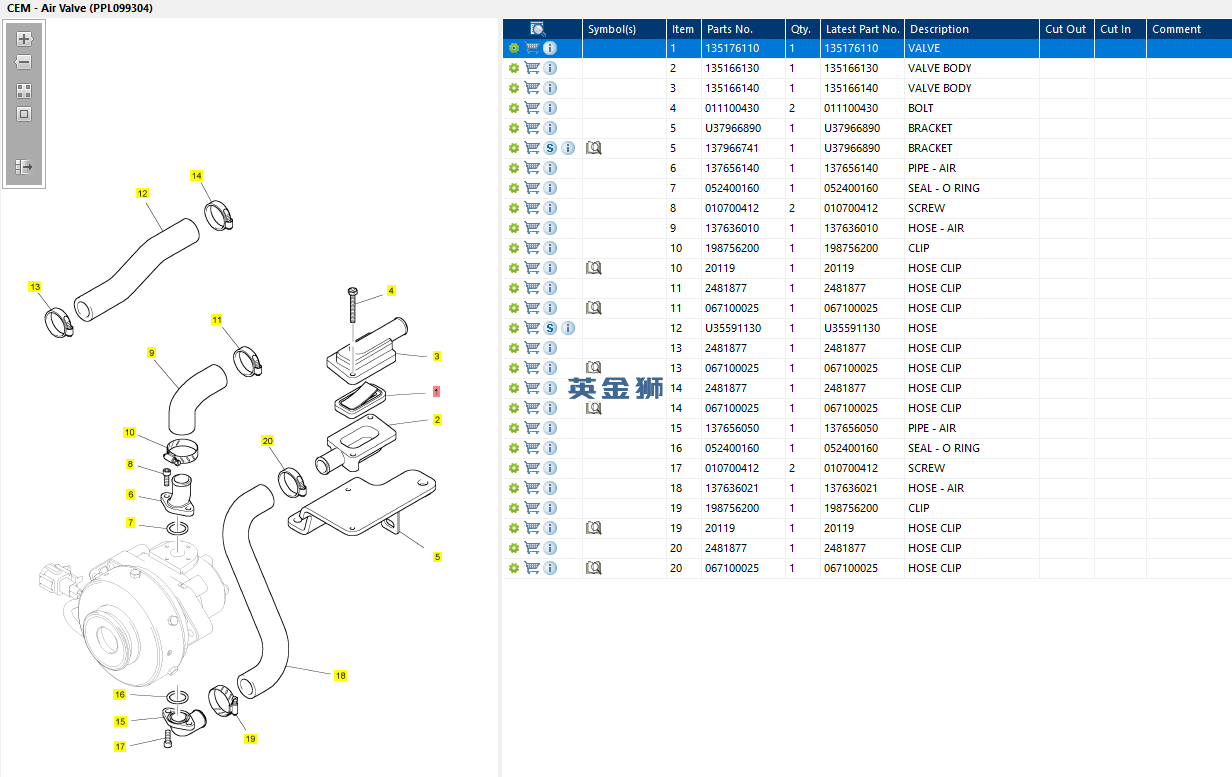The image size is (1232, 777).
Task: Click callout 12 hose label in diagram
Action: pyautogui.click(x=142, y=193)
